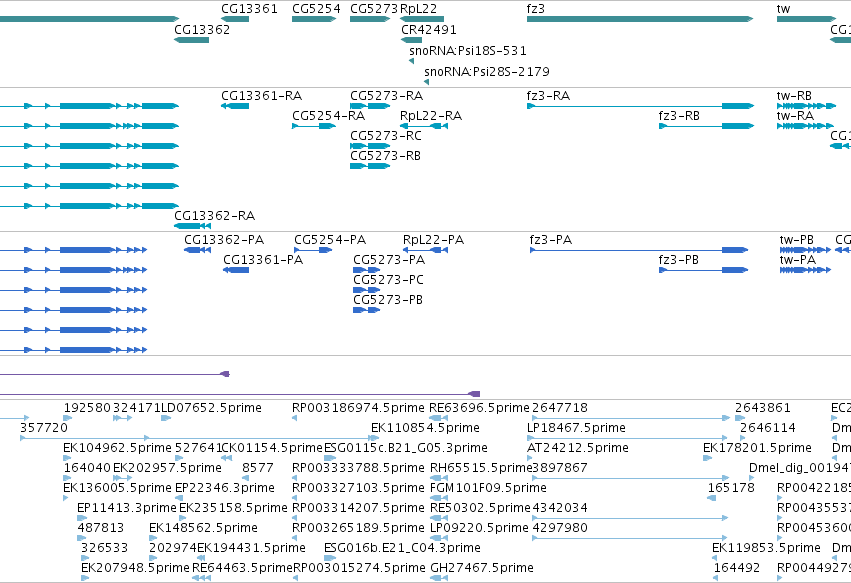Click the EST labeled 192580
The image size is (851, 583).
(x=87, y=408)
